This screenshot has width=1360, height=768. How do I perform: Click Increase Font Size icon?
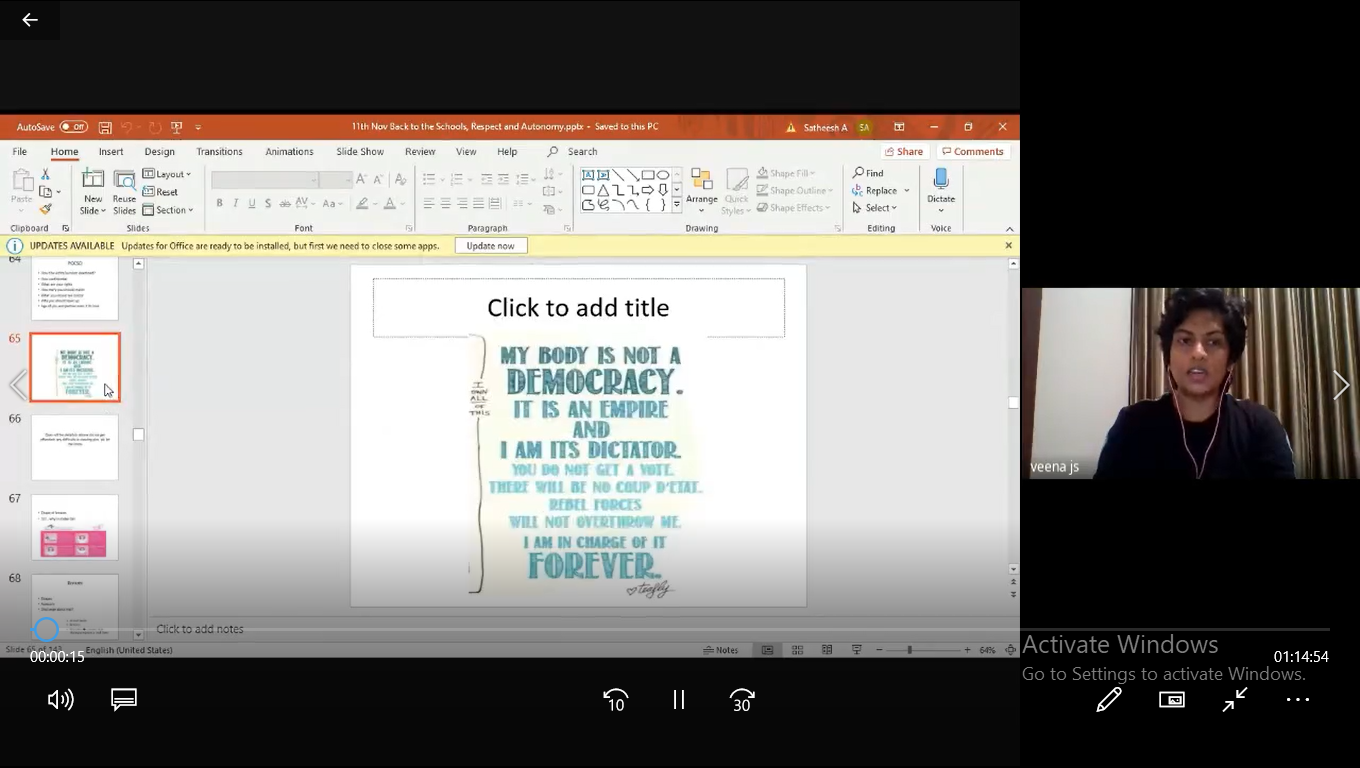coord(362,179)
